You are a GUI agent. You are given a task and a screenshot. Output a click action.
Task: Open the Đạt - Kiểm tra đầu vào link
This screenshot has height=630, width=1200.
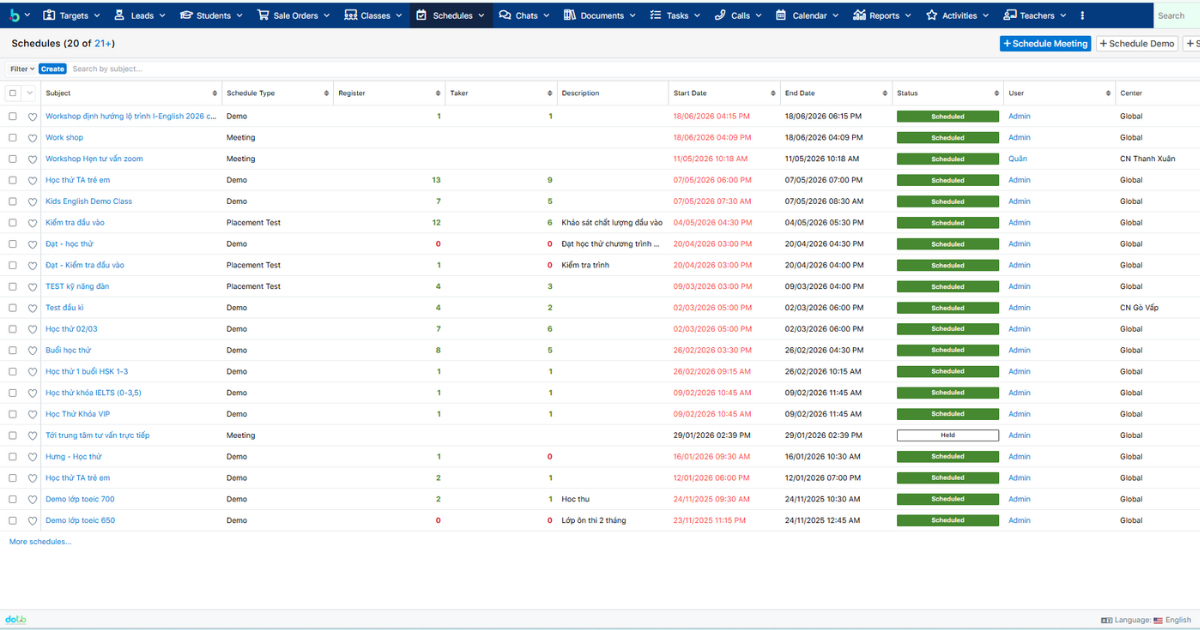(x=85, y=265)
